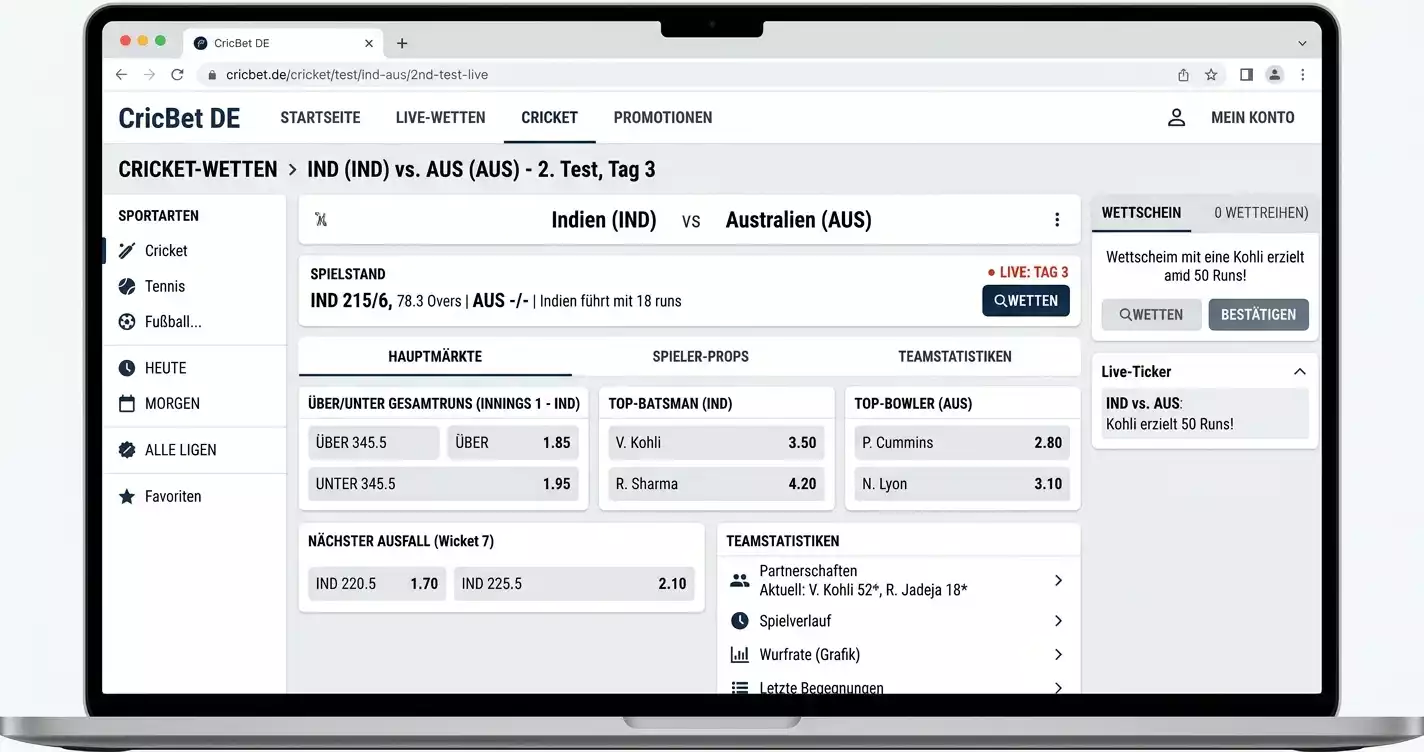
Task: Click the account profile icon in header
Action: pos(1176,118)
